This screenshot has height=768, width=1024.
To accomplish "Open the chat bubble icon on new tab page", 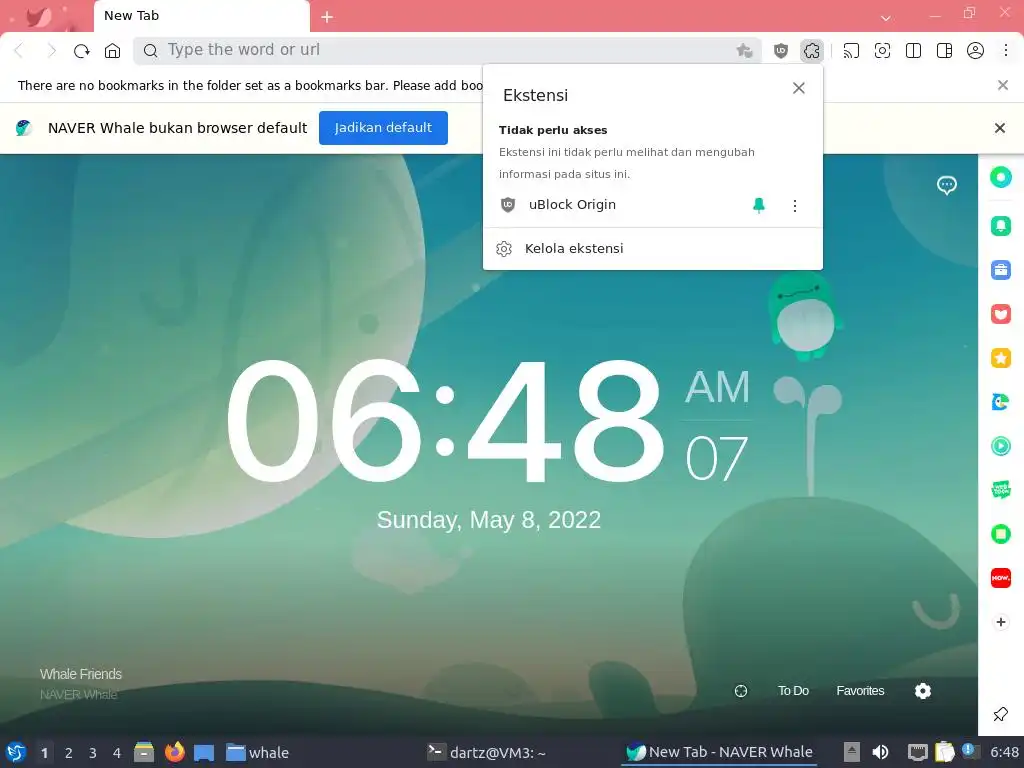I will coord(946,185).
